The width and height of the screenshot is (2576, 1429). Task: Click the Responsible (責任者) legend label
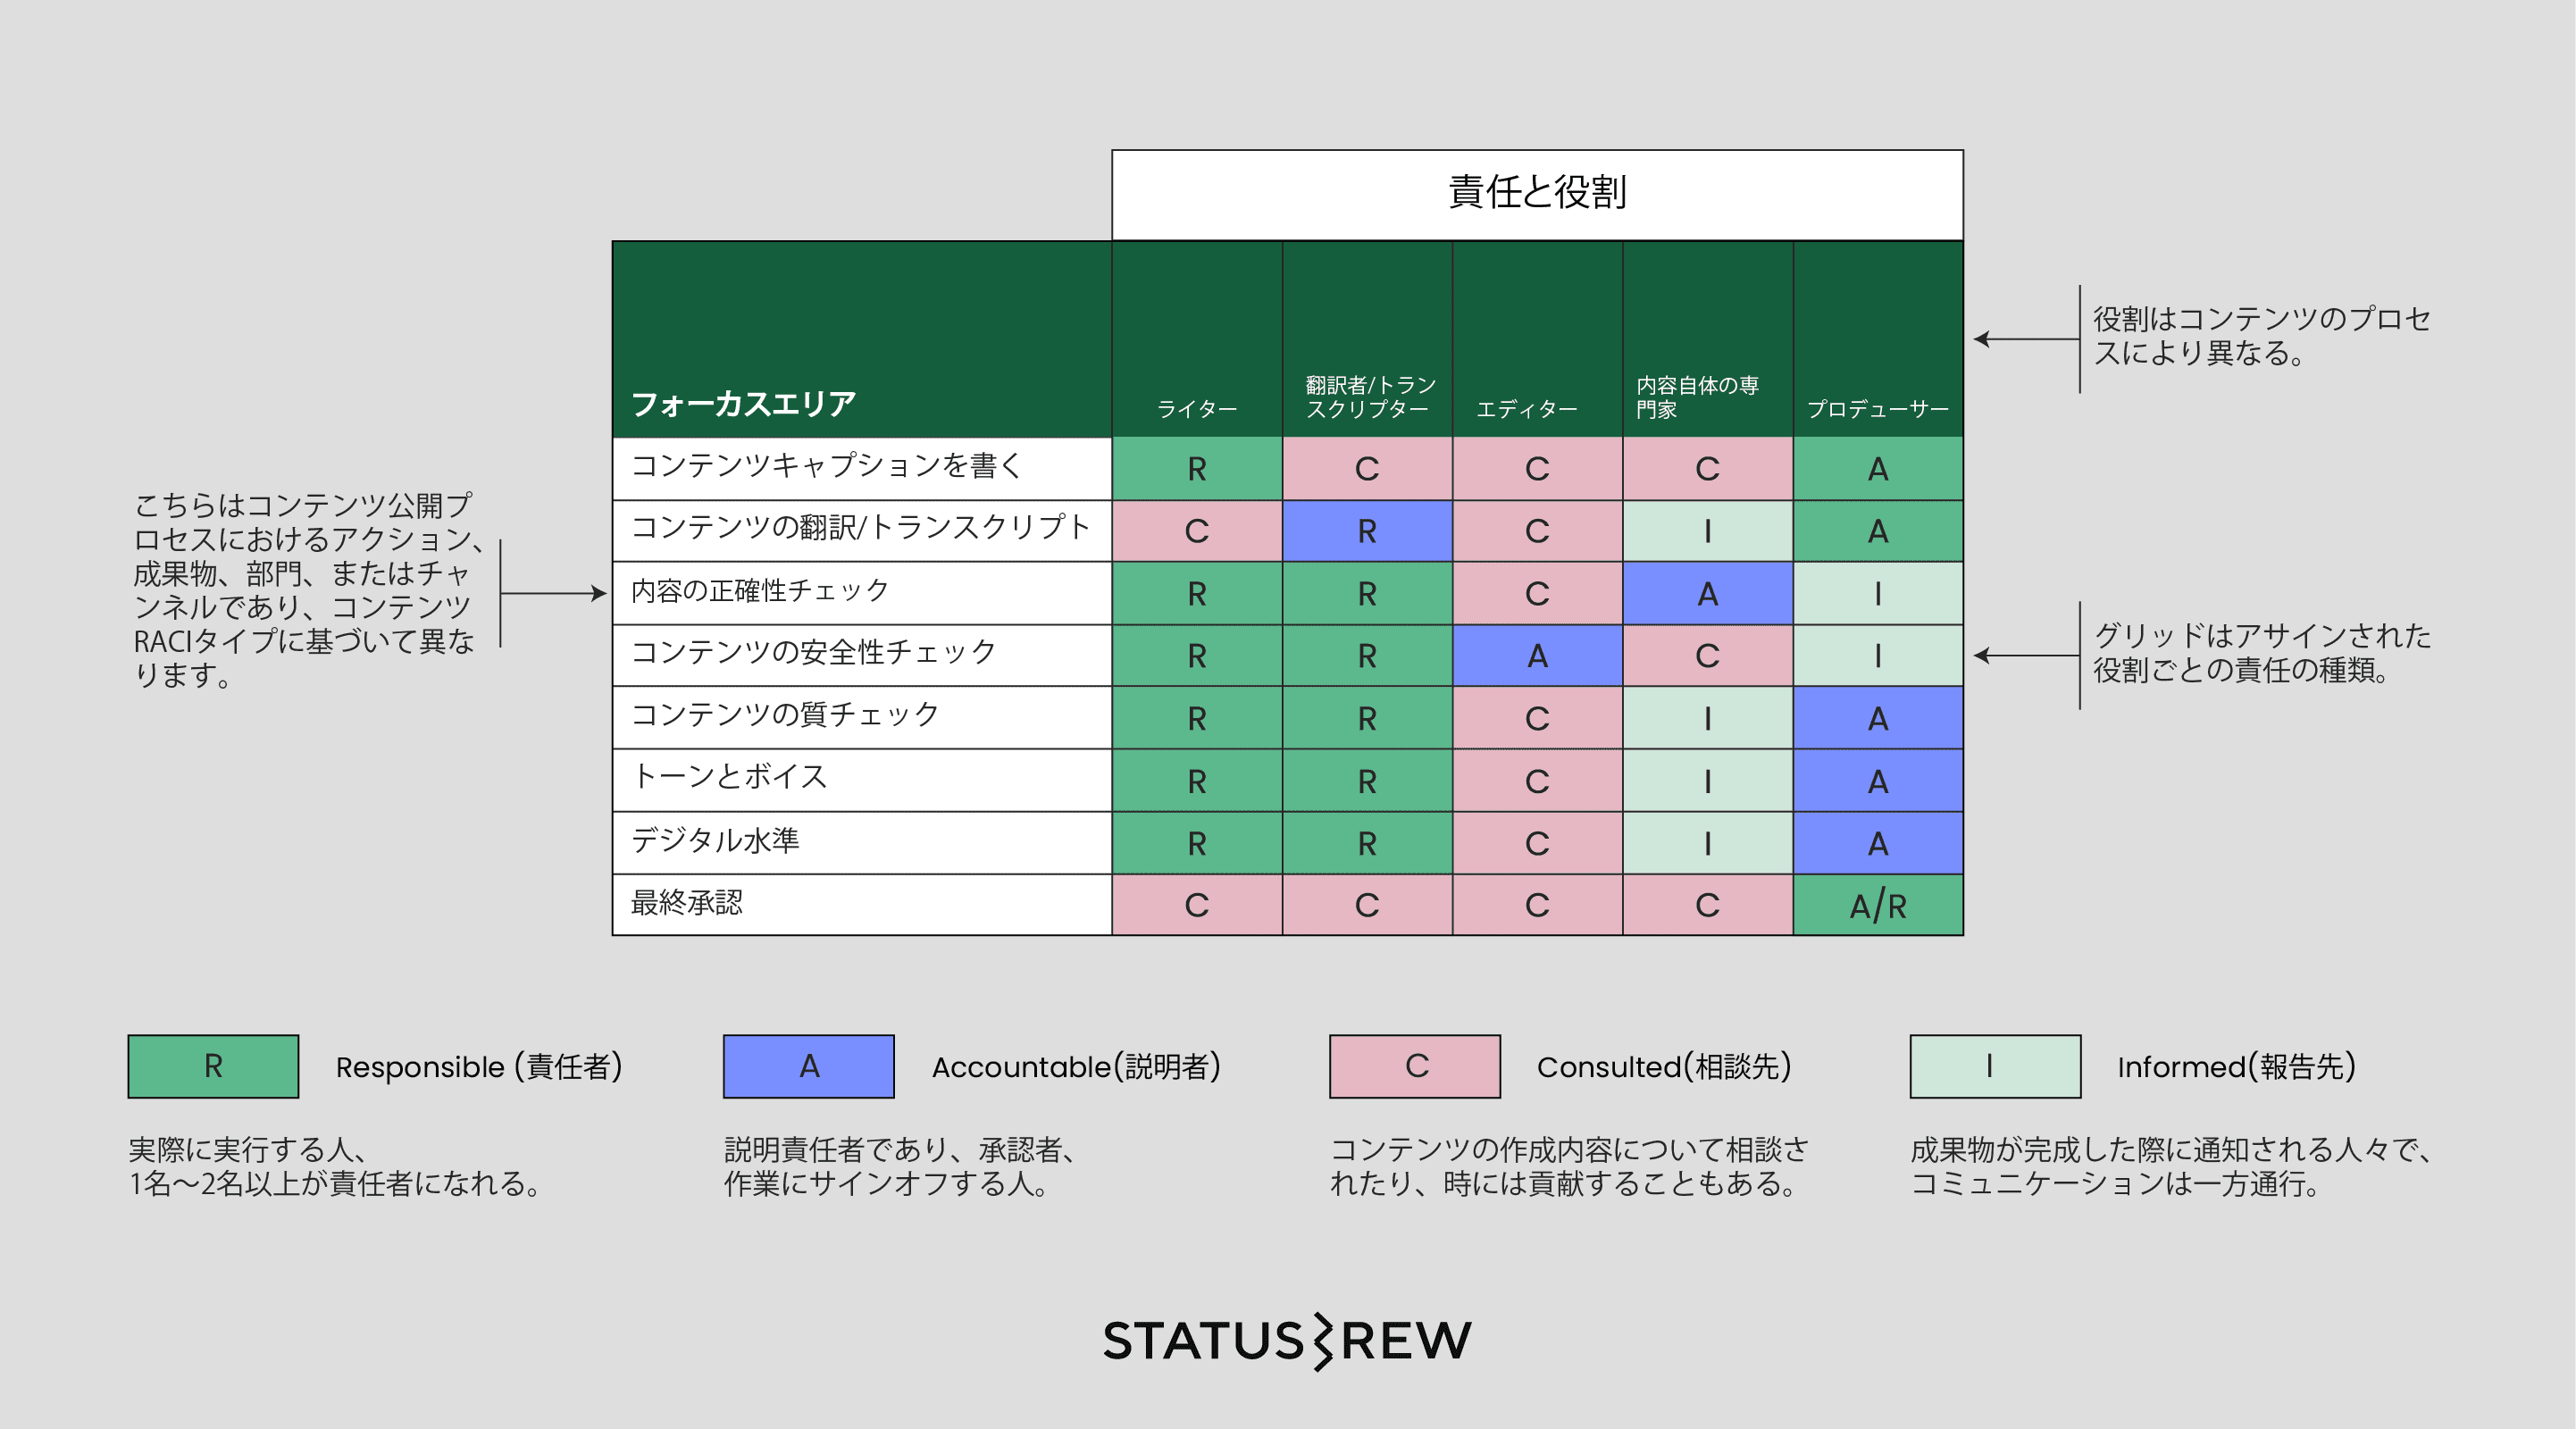(x=478, y=1067)
